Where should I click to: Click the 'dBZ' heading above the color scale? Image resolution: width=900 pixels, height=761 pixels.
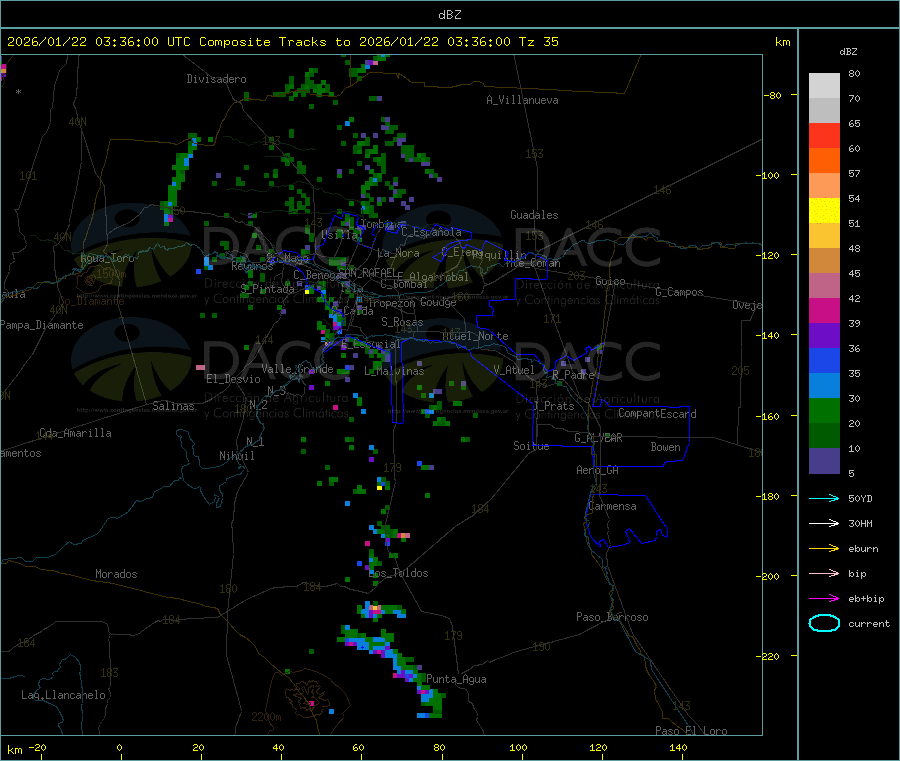(x=848, y=52)
